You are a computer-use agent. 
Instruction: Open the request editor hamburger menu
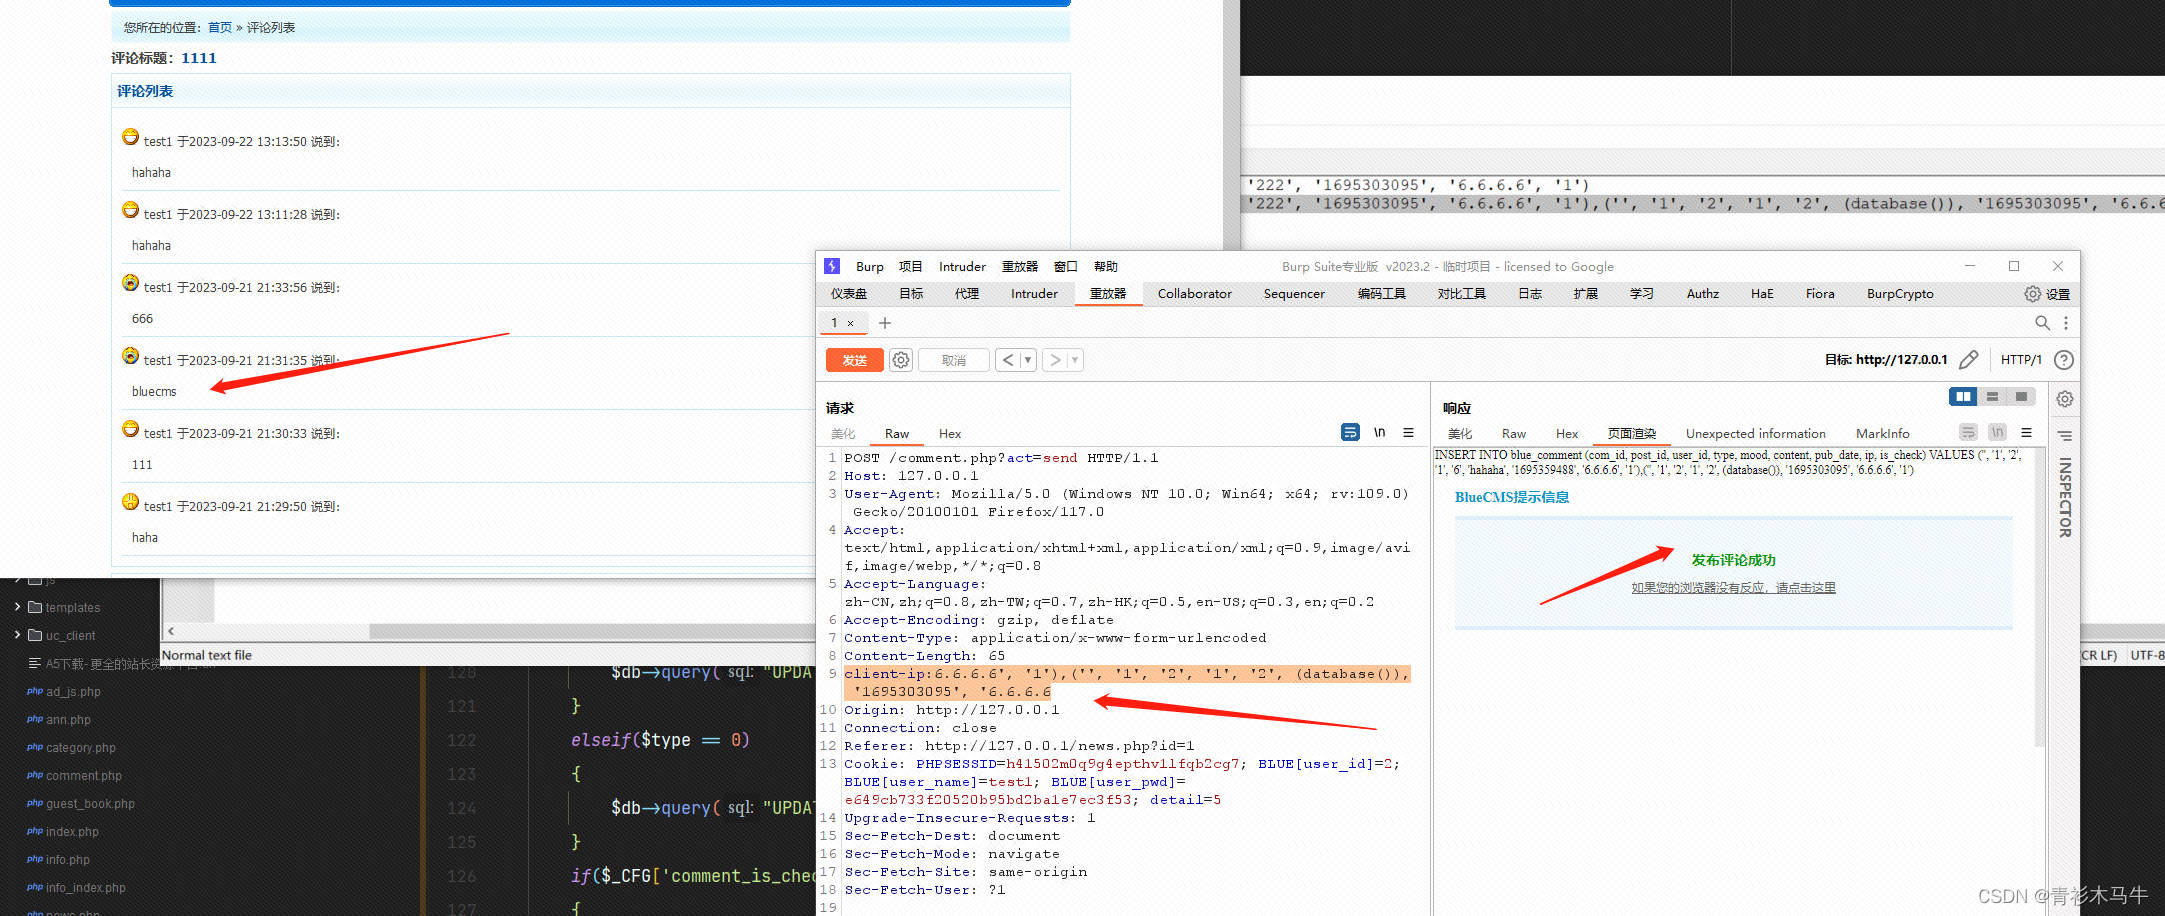click(x=1408, y=432)
